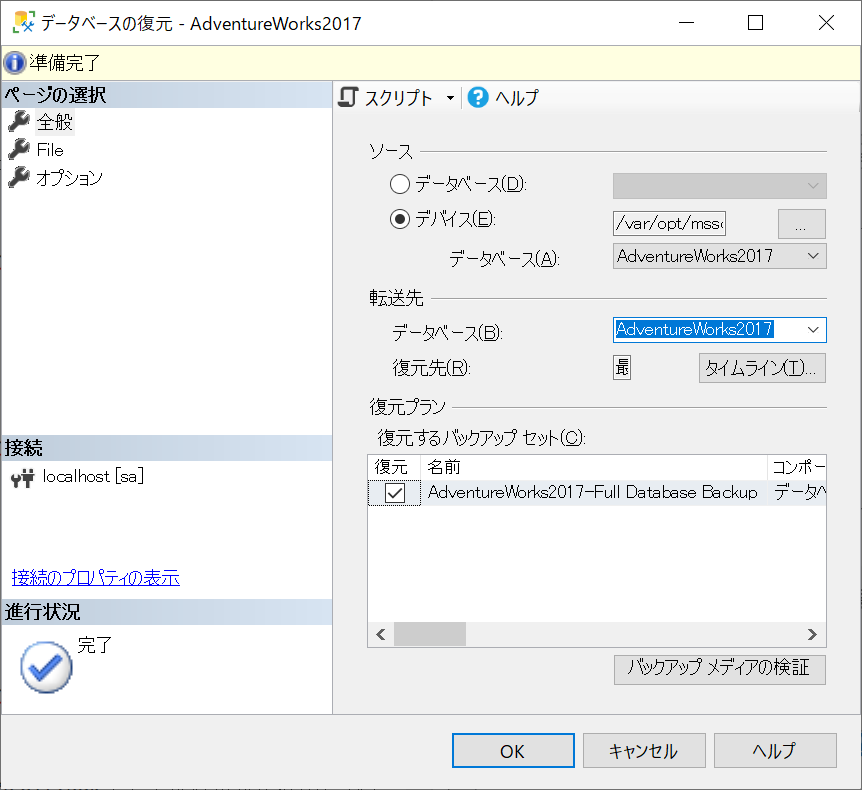Click the device path input field
Screen dimensions: 862x790
pos(669,223)
